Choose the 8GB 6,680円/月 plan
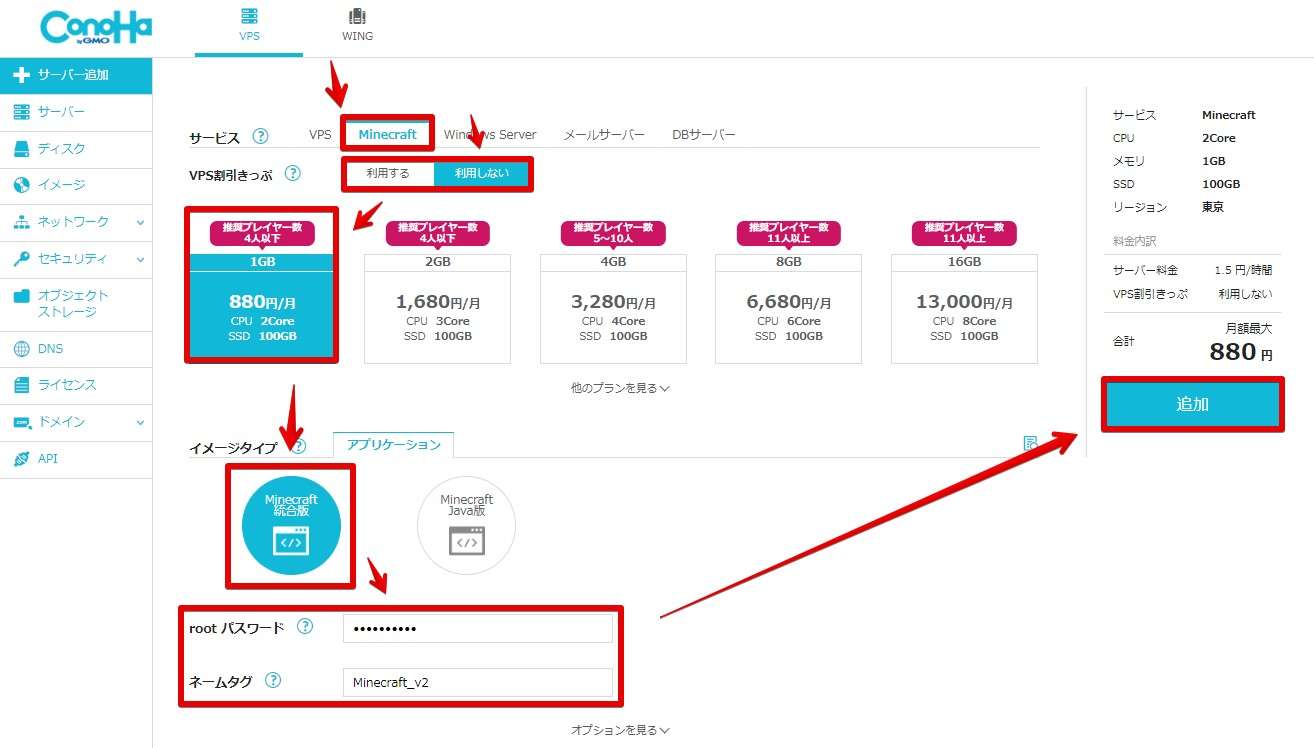 [x=789, y=308]
